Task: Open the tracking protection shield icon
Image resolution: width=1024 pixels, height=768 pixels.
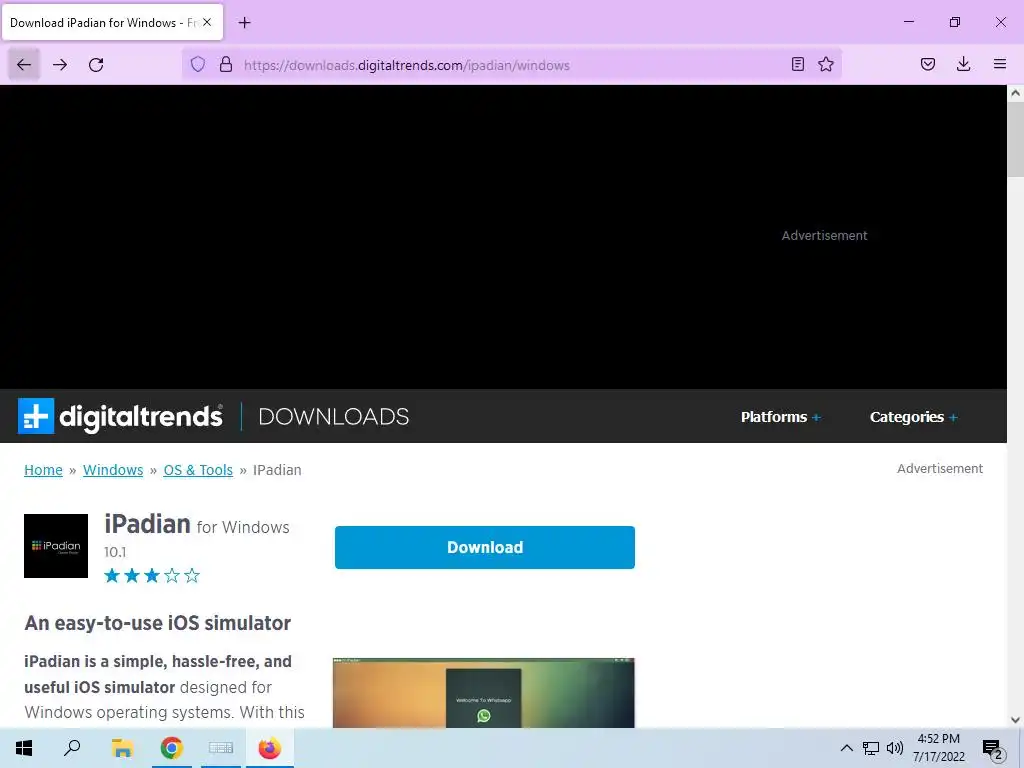Action: tap(198, 64)
